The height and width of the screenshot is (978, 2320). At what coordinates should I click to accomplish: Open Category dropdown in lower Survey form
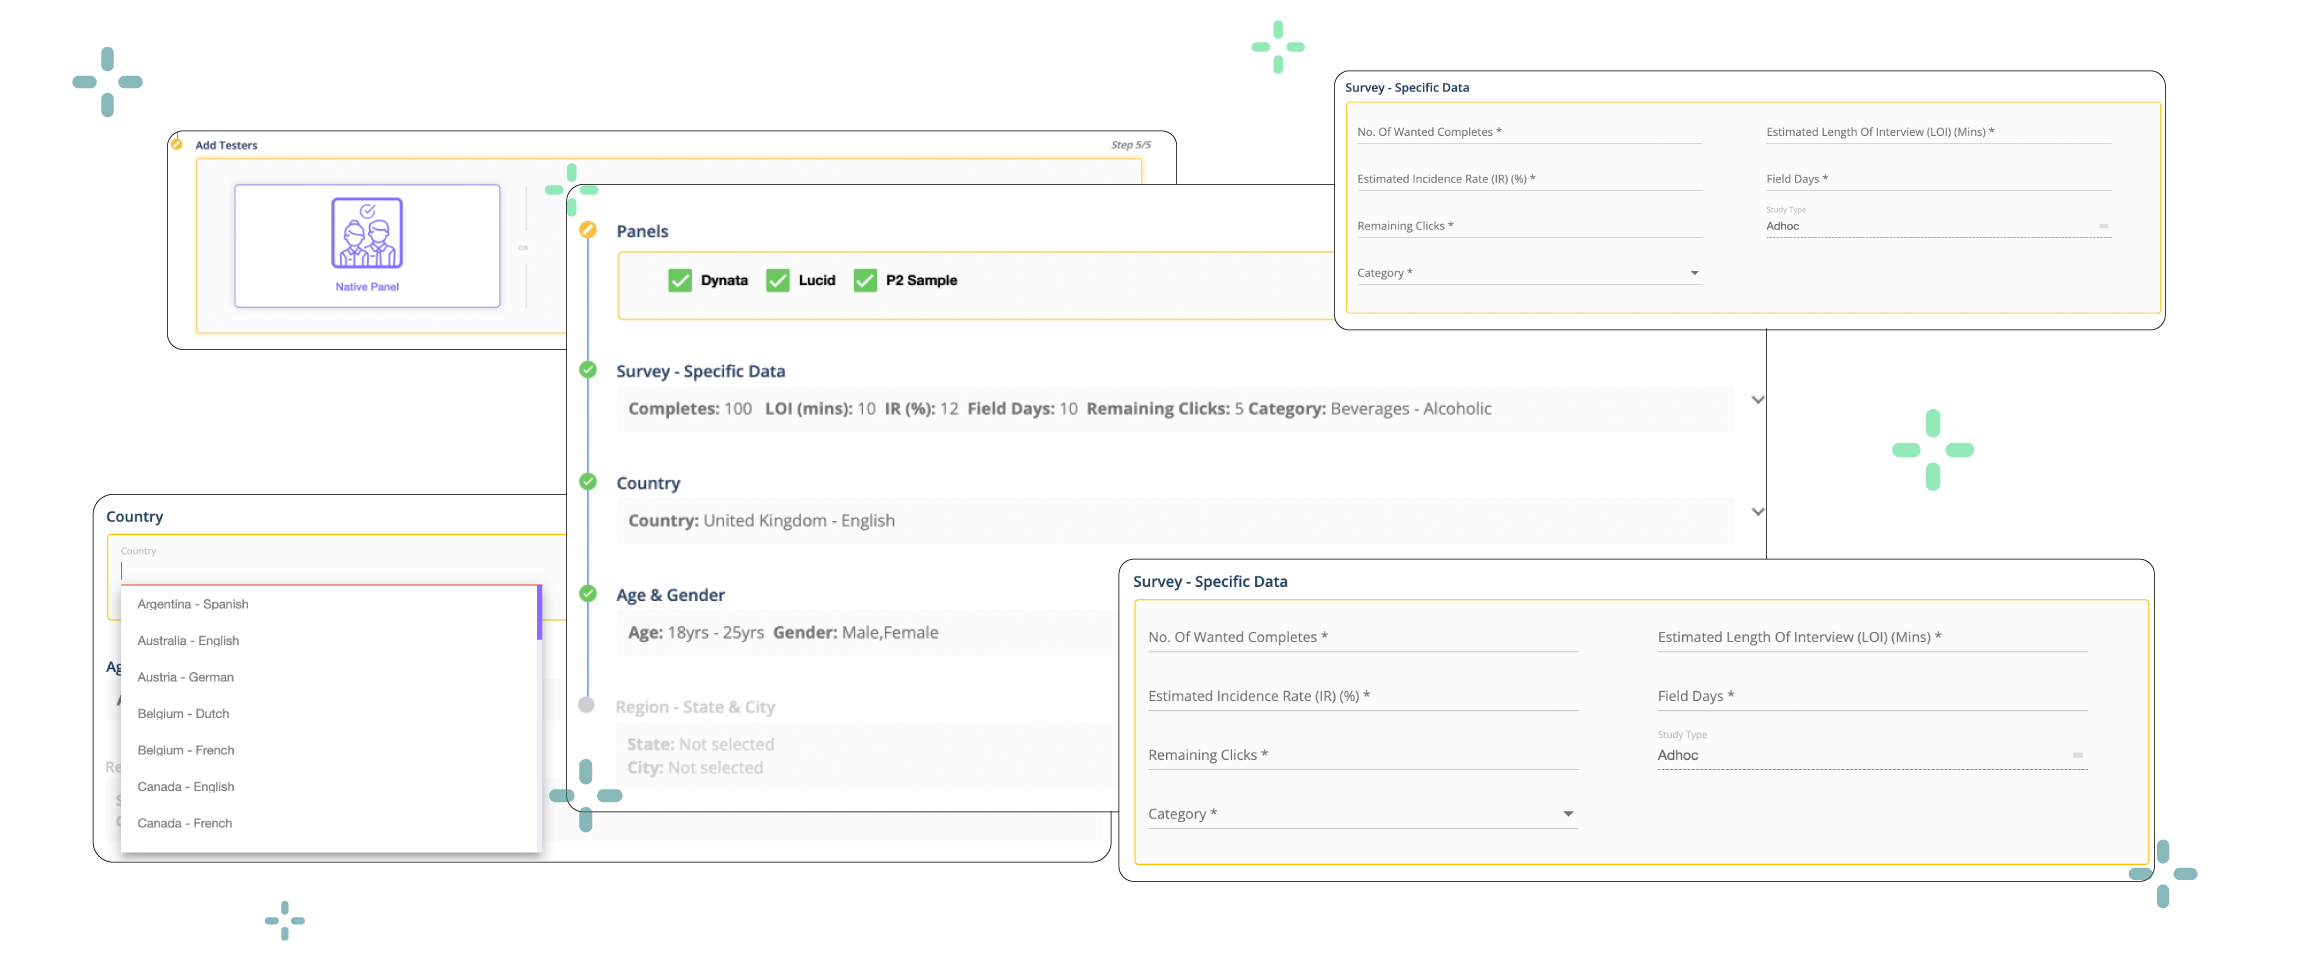[x=1363, y=814]
